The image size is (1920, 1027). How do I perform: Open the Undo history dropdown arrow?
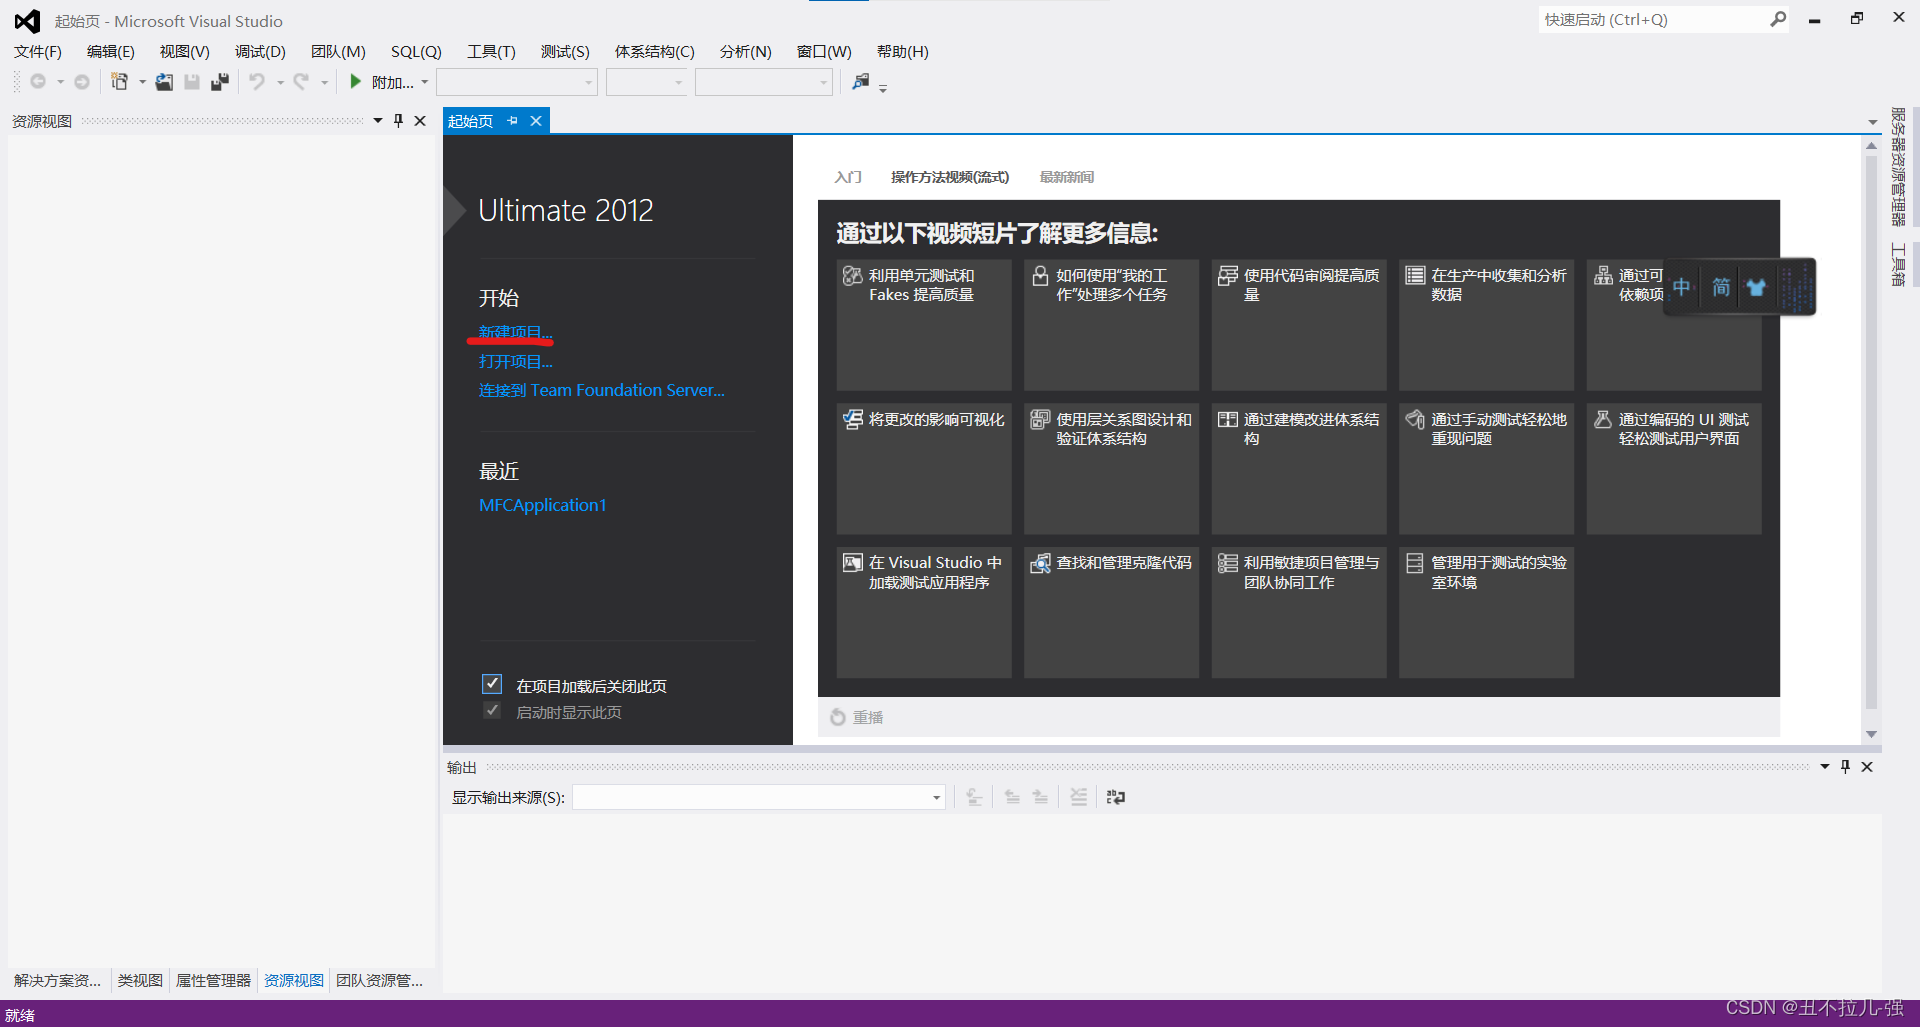(x=280, y=82)
